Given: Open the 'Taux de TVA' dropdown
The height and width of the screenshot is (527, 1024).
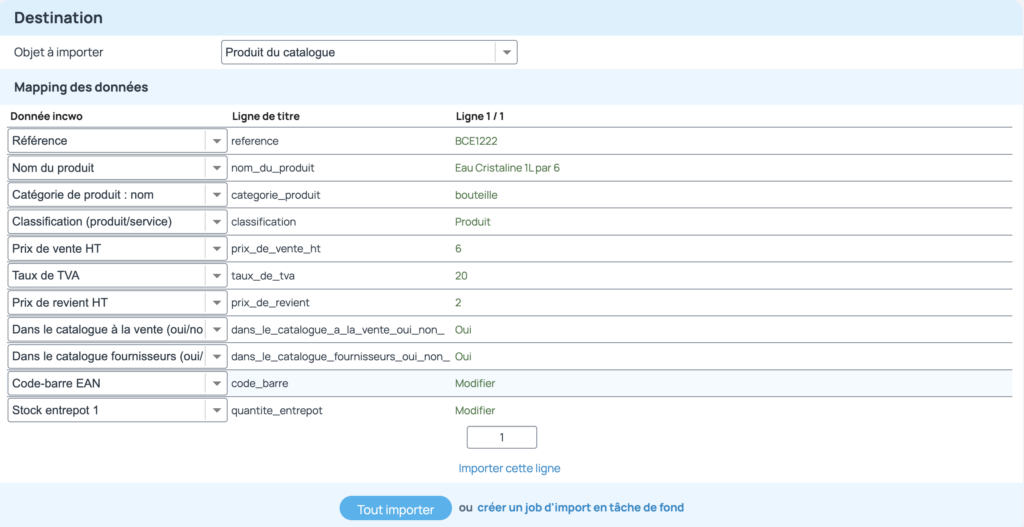Looking at the screenshot, I should pos(118,276).
